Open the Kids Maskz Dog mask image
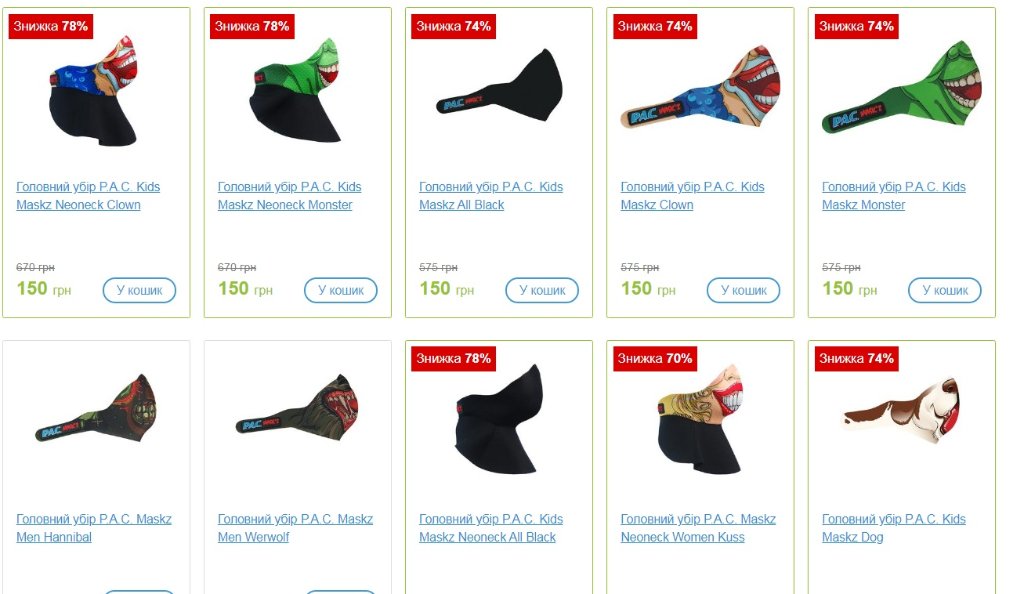 (901, 411)
